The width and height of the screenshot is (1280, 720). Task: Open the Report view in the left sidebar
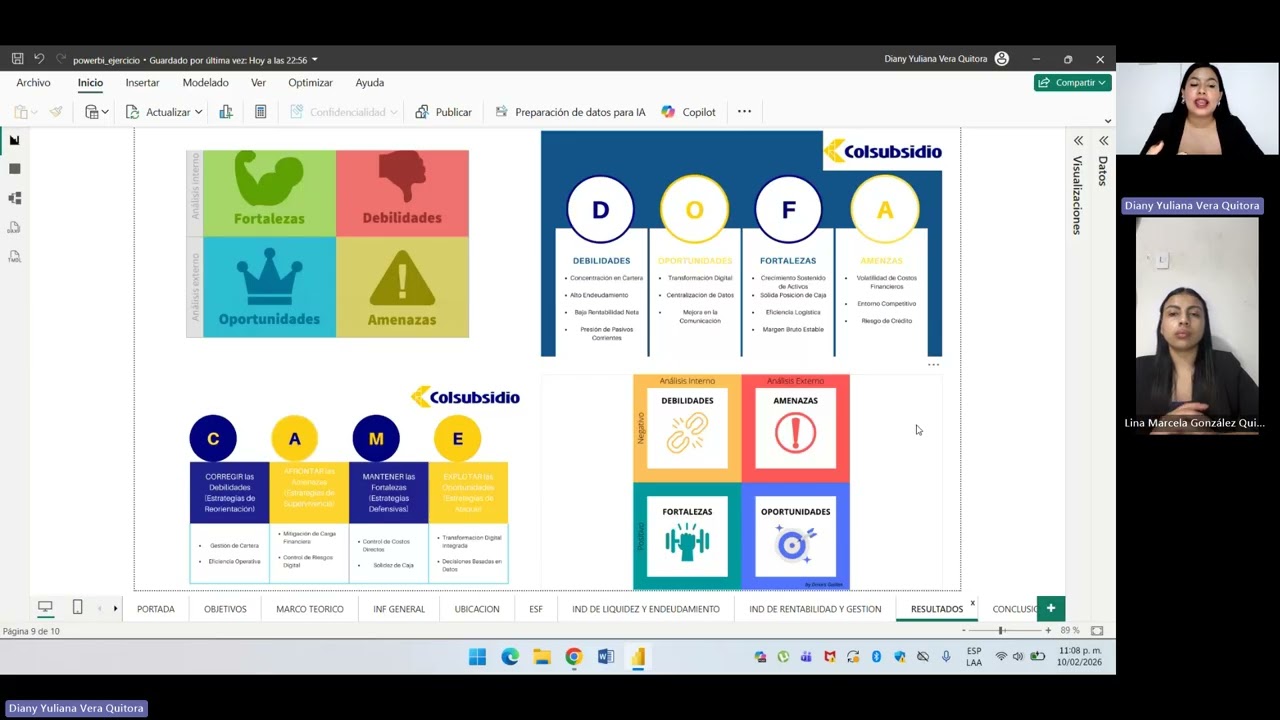point(14,140)
